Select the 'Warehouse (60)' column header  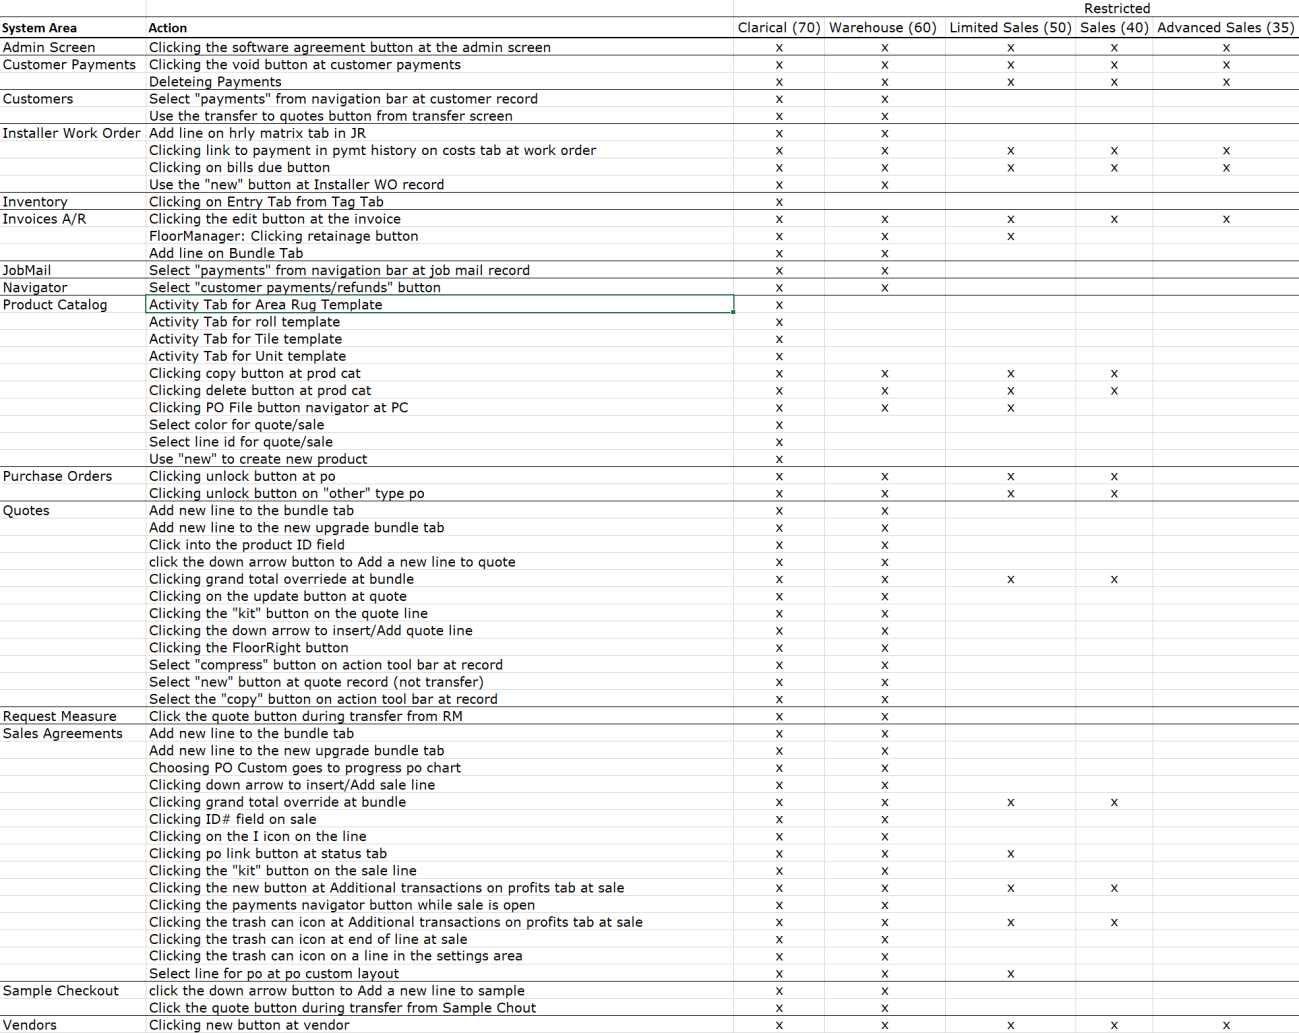point(884,28)
